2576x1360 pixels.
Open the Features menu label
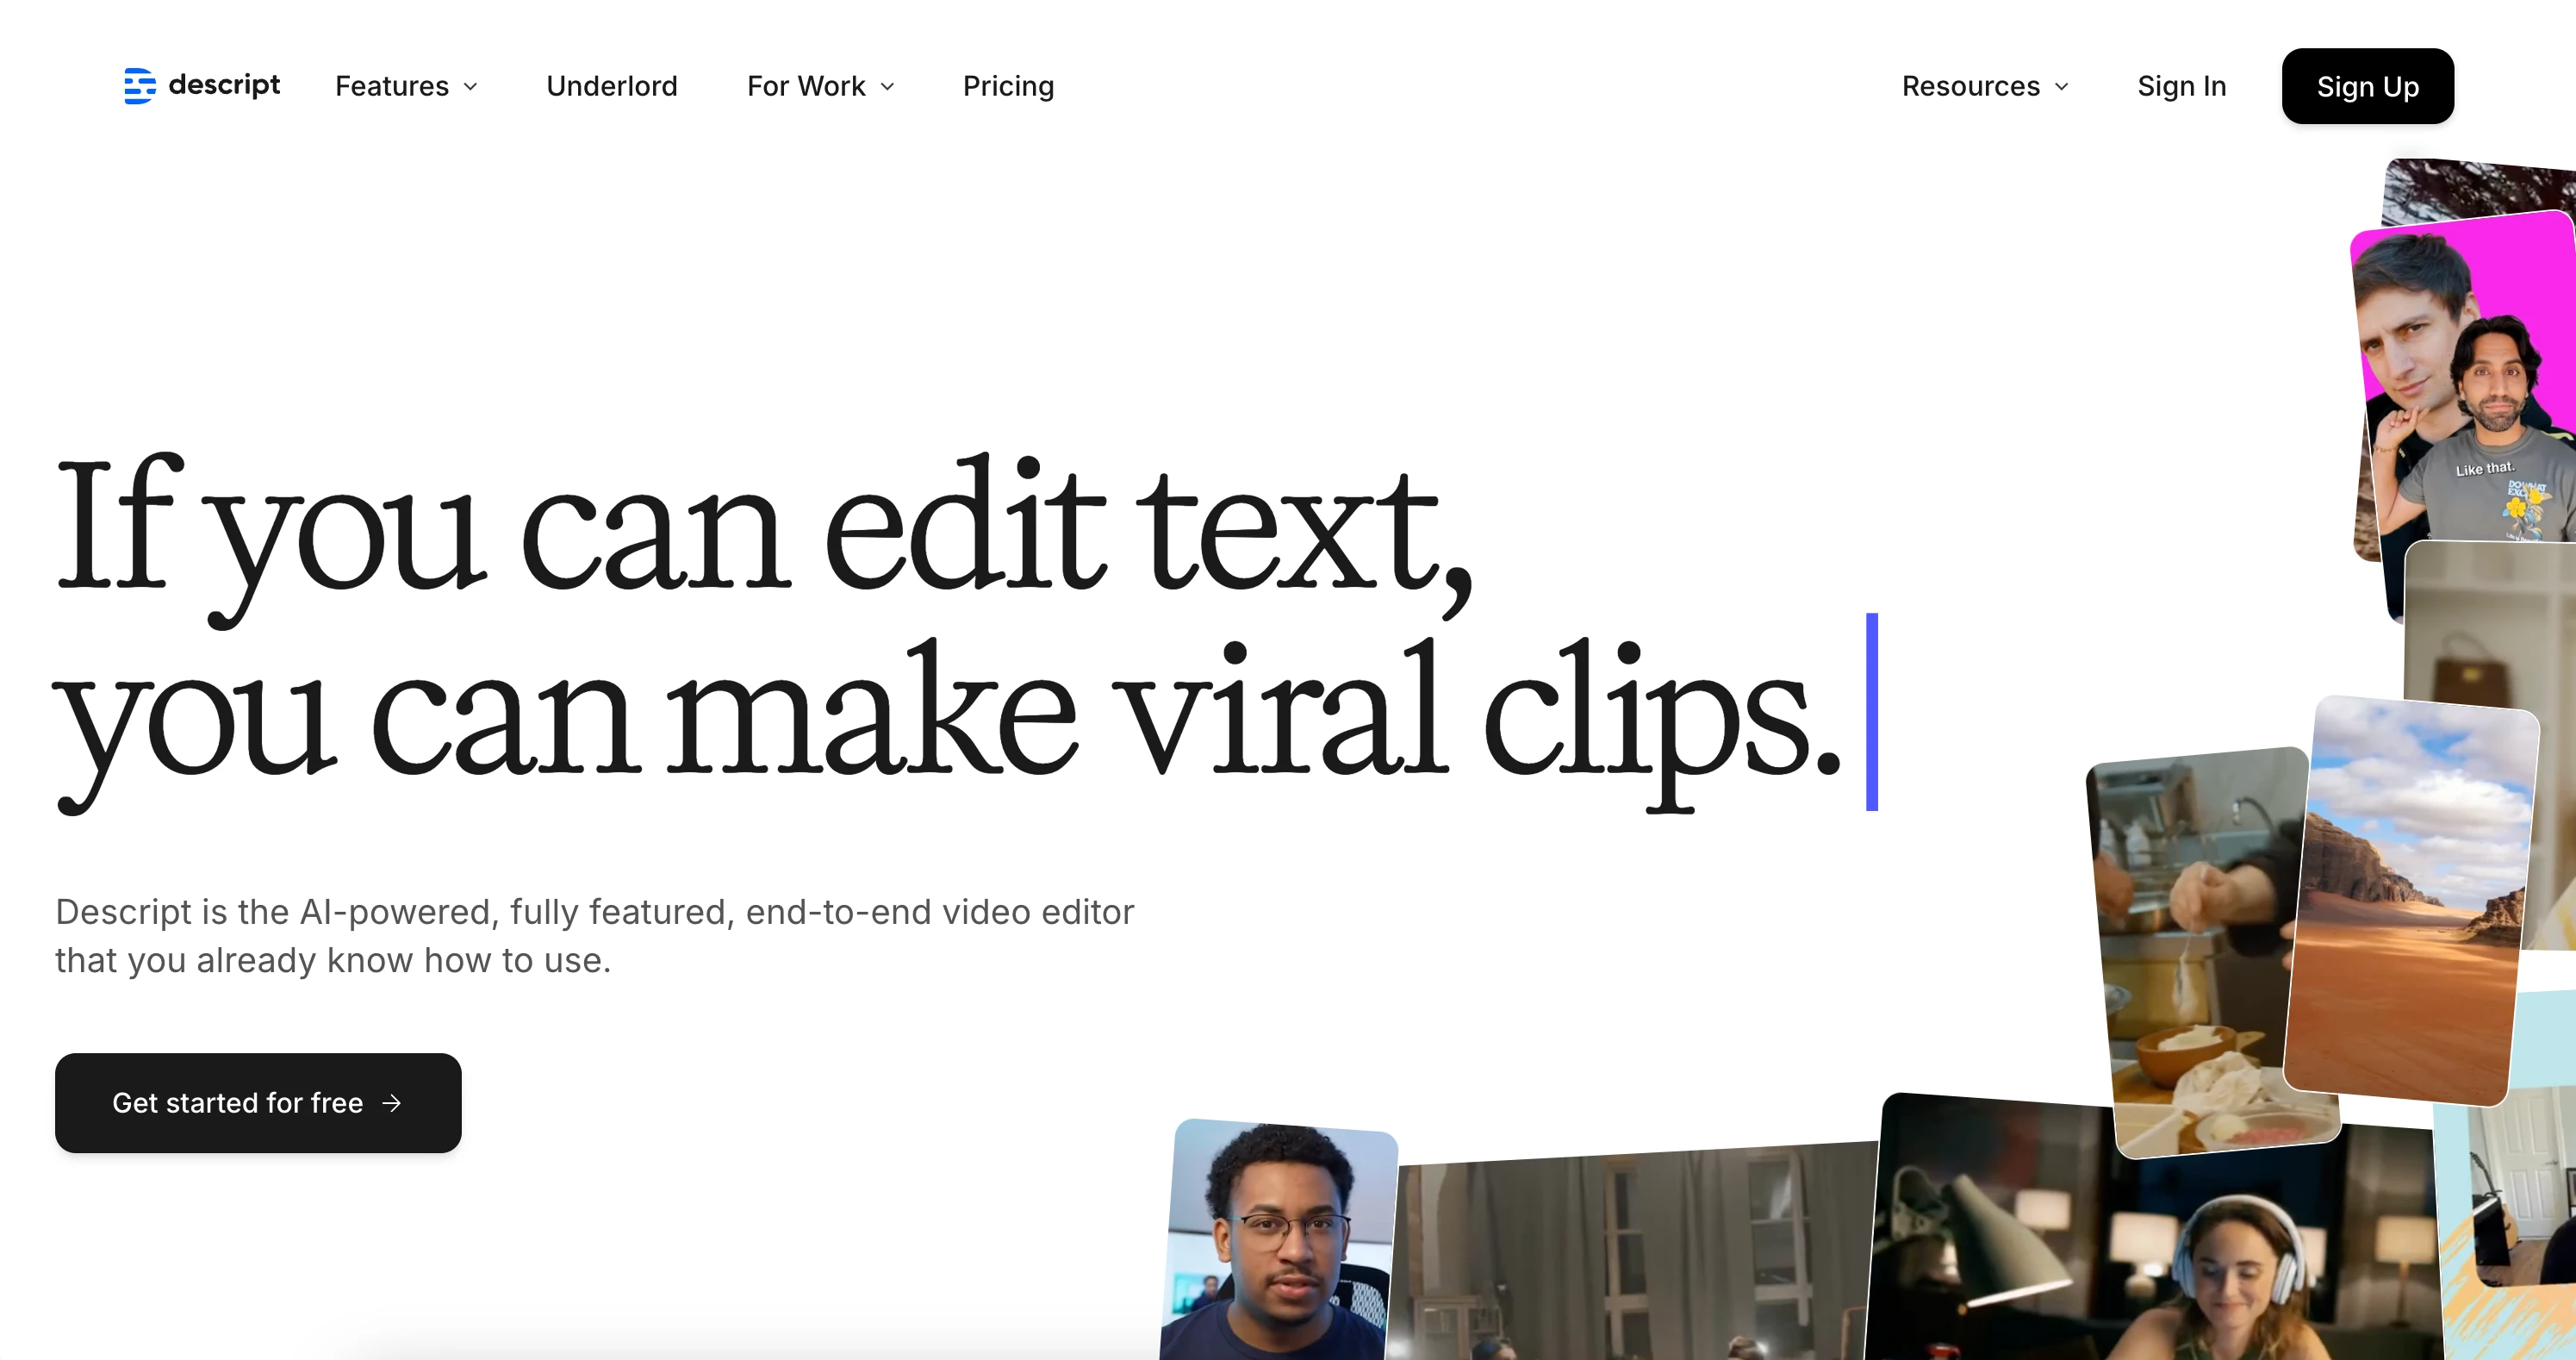tap(392, 87)
